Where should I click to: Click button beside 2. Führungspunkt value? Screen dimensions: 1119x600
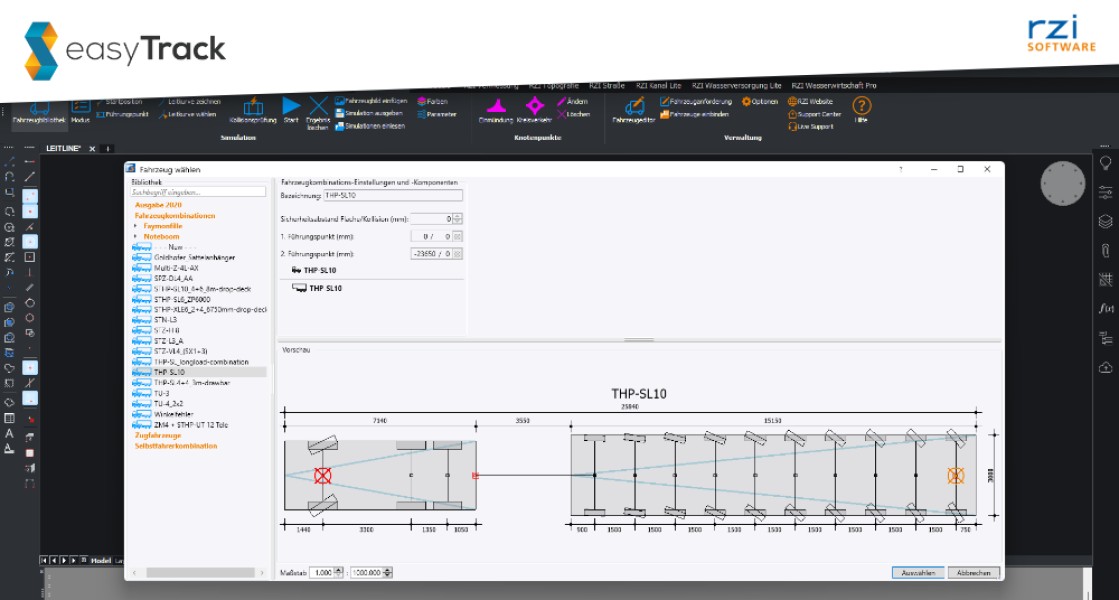pyautogui.click(x=457, y=254)
